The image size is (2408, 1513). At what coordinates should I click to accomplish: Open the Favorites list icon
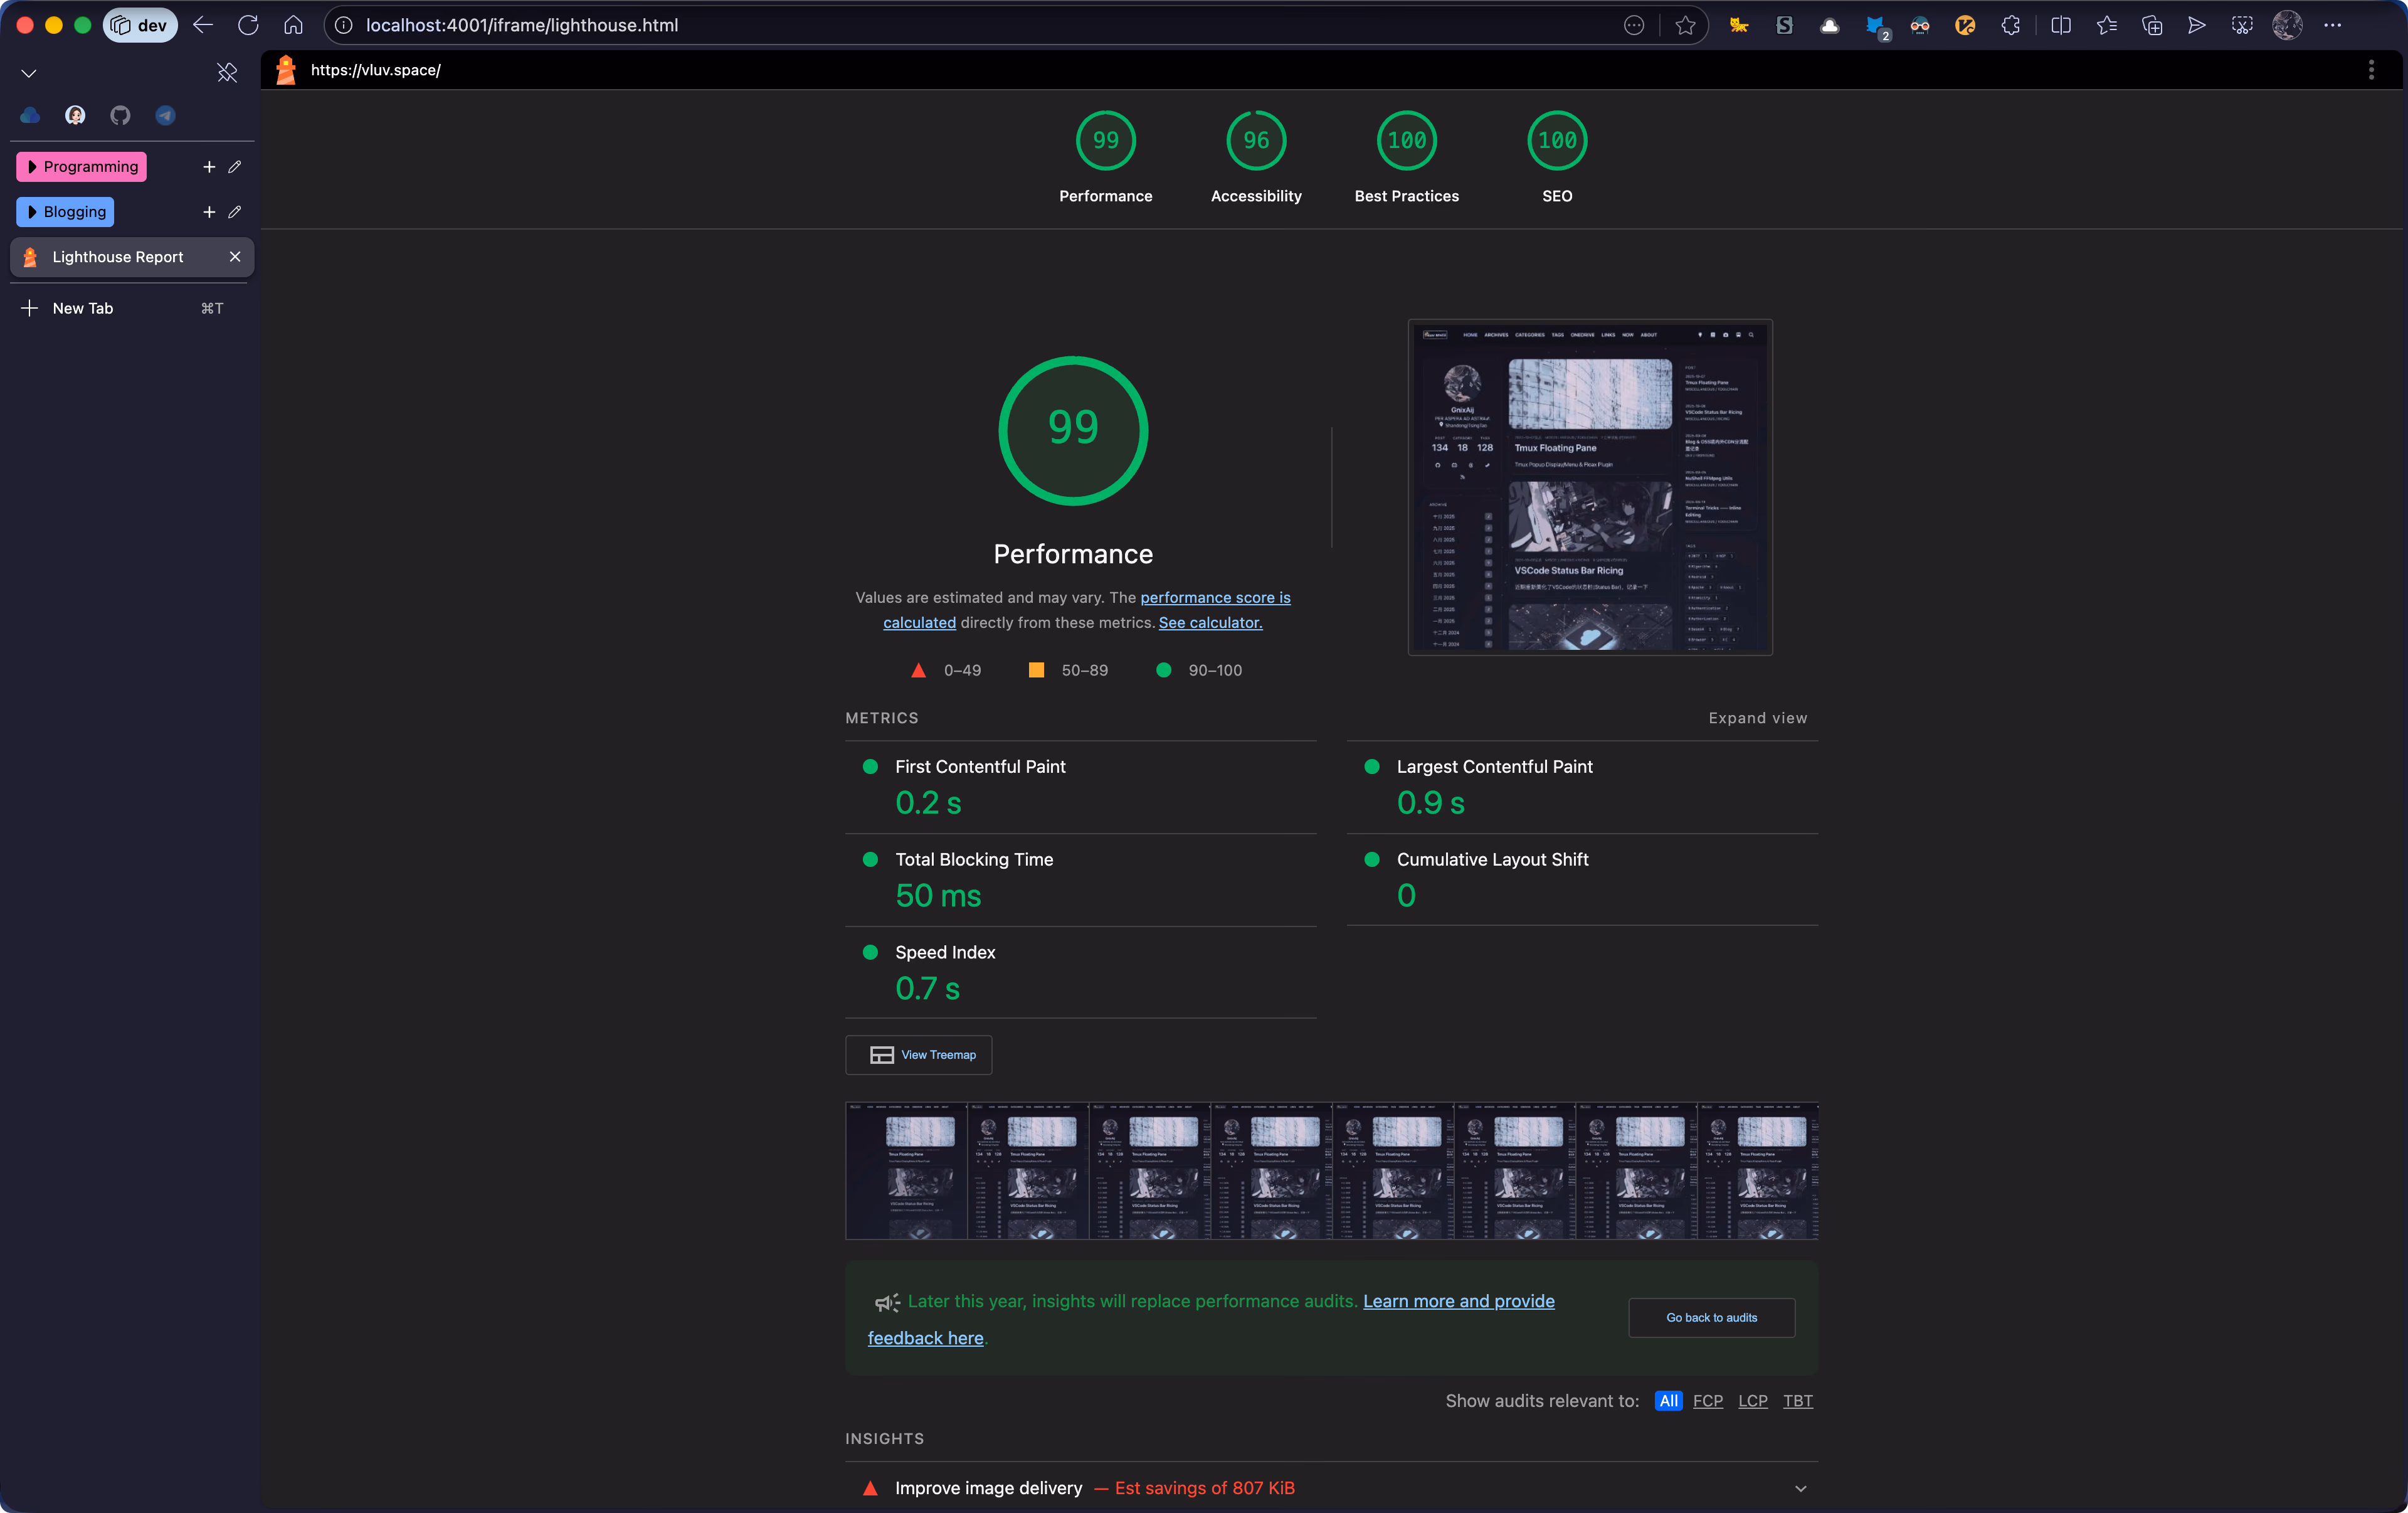point(2106,26)
